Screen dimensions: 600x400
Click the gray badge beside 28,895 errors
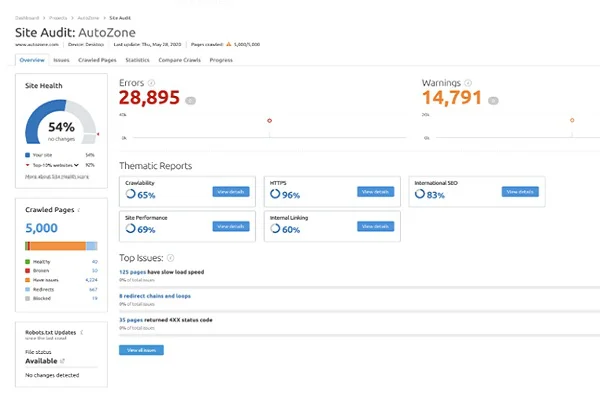[x=191, y=101]
